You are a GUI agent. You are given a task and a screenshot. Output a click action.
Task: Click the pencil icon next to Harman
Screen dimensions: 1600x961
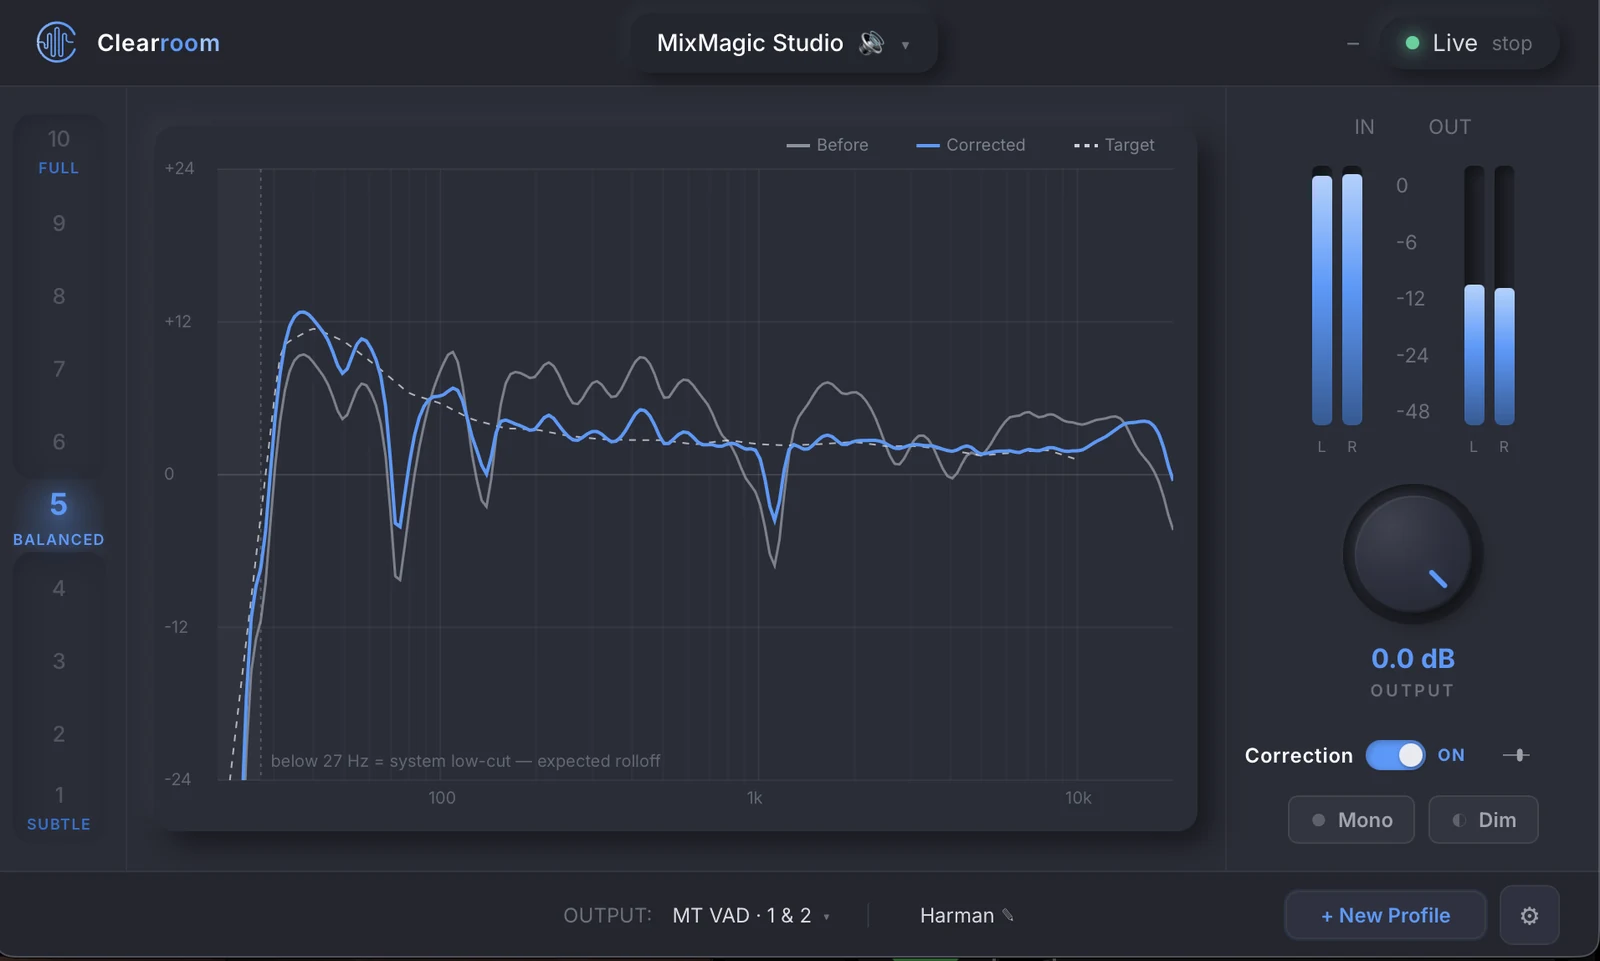pyautogui.click(x=1008, y=915)
